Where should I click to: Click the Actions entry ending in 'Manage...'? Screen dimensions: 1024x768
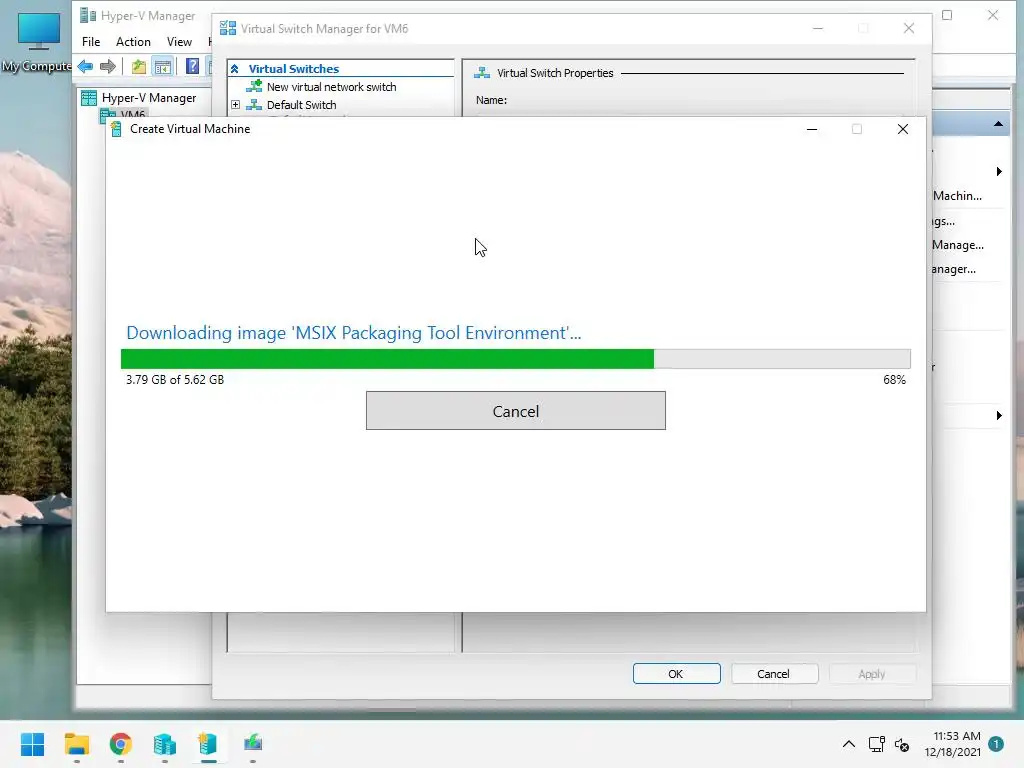tap(958, 245)
